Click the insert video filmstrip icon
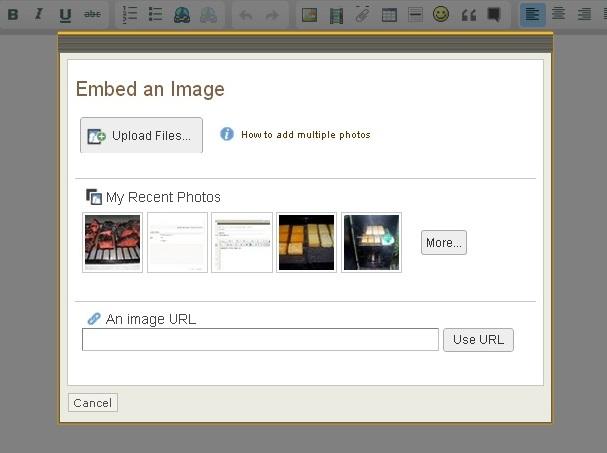Viewport: 607px width, 453px height. click(336, 14)
